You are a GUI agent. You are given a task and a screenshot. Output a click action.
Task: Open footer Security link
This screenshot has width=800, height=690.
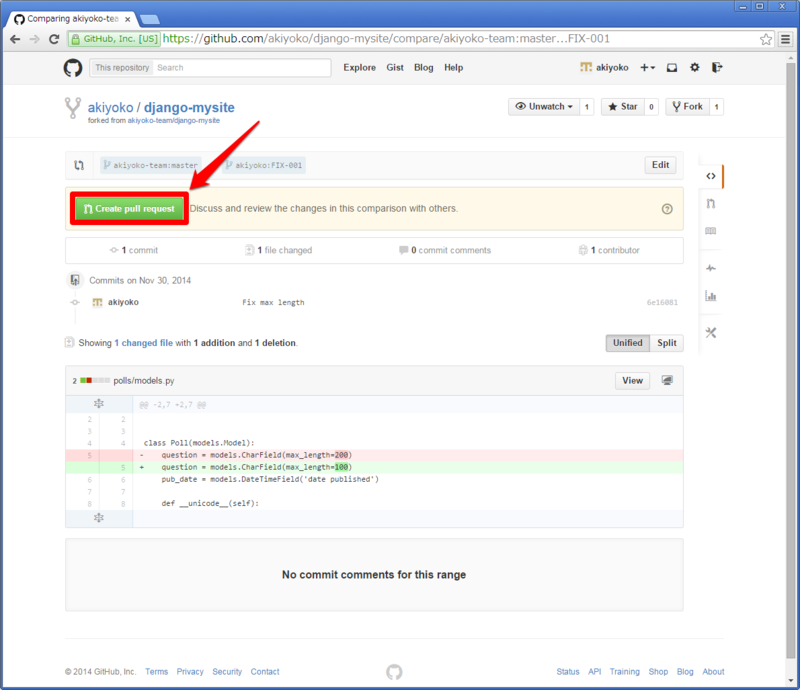tap(227, 672)
